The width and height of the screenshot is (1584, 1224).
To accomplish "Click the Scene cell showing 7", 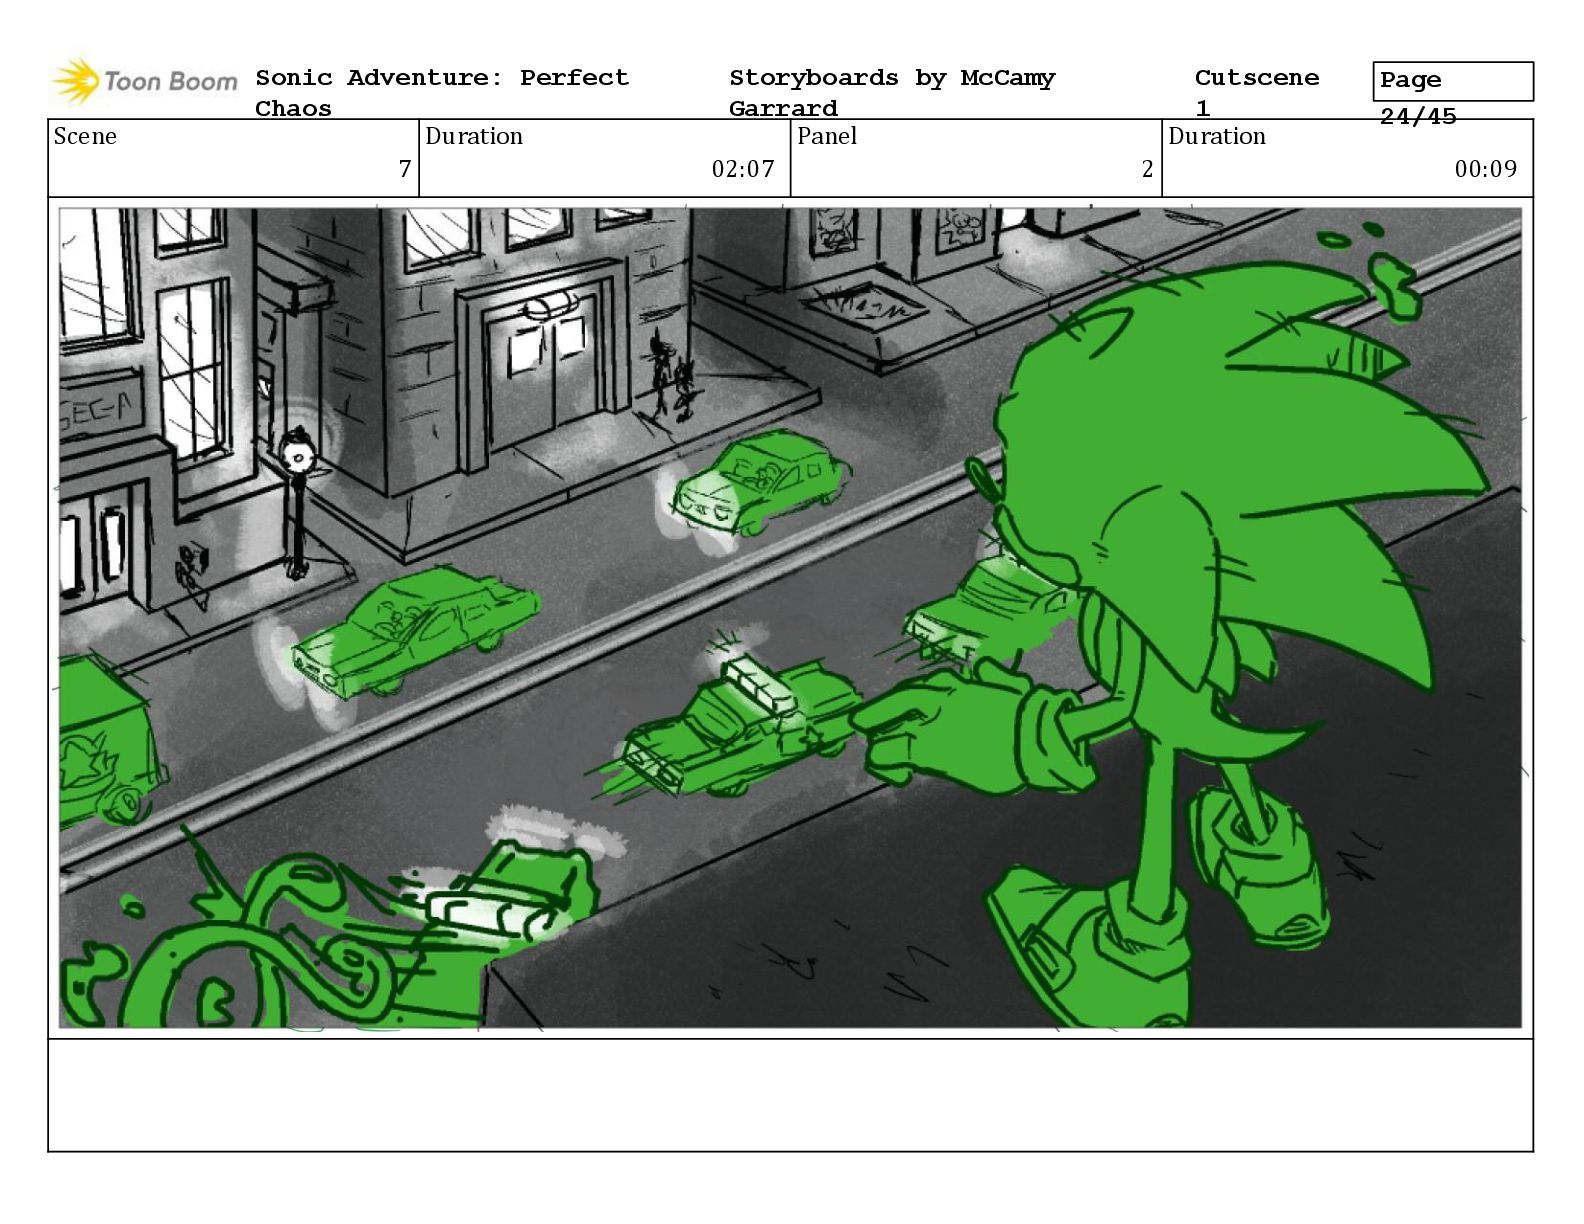I will click(x=233, y=158).
